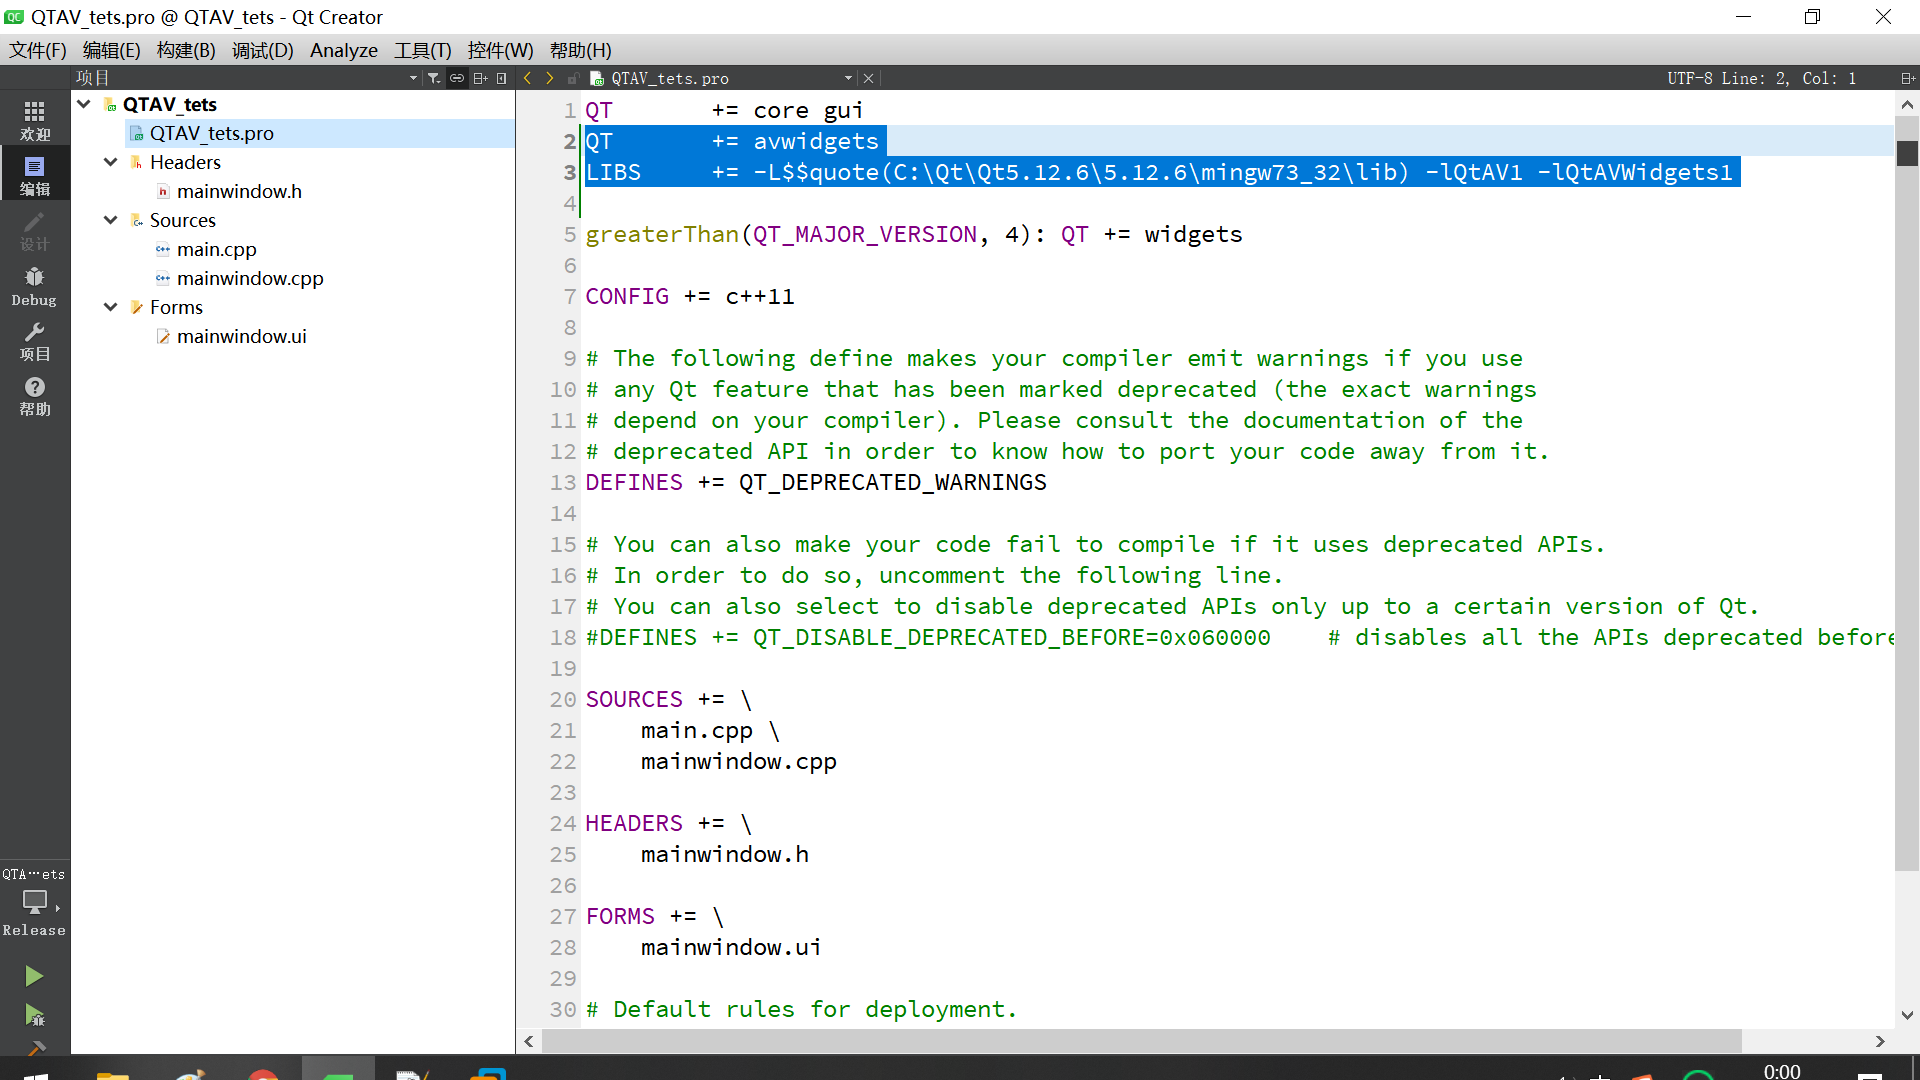Collapse the Sources tree node
Image resolution: width=1920 pixels, height=1080 pixels.
pyautogui.click(x=111, y=220)
